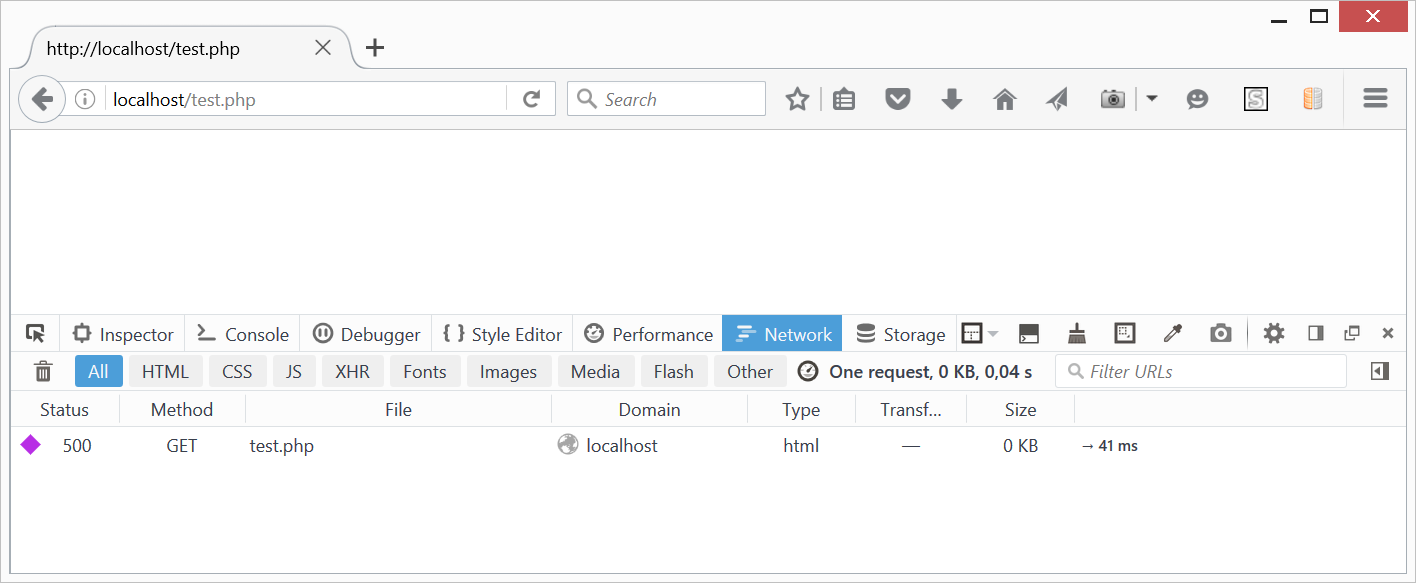Toggle the network details side pane
The height and width of the screenshot is (583, 1416).
(1380, 372)
